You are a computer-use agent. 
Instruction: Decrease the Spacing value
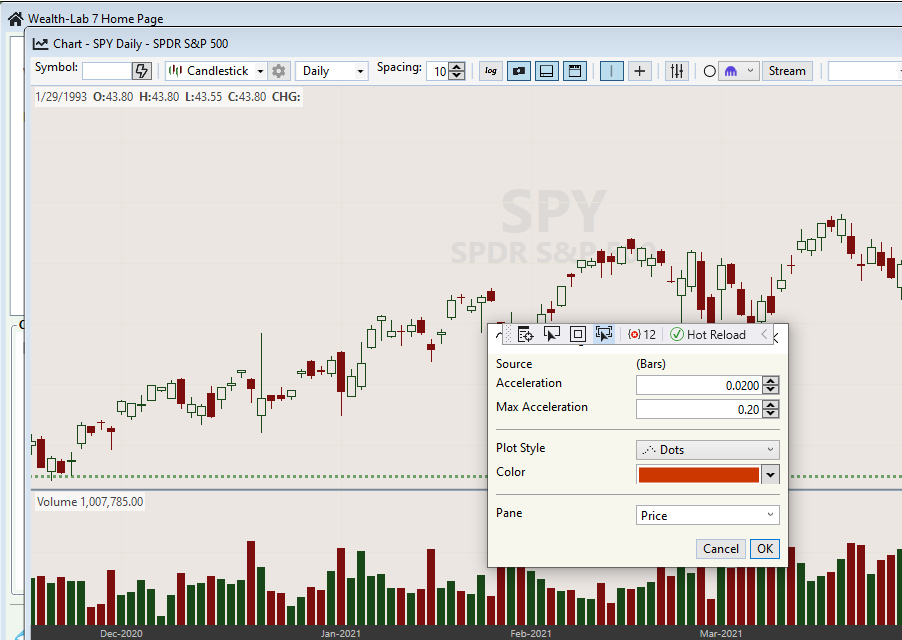tap(457, 75)
